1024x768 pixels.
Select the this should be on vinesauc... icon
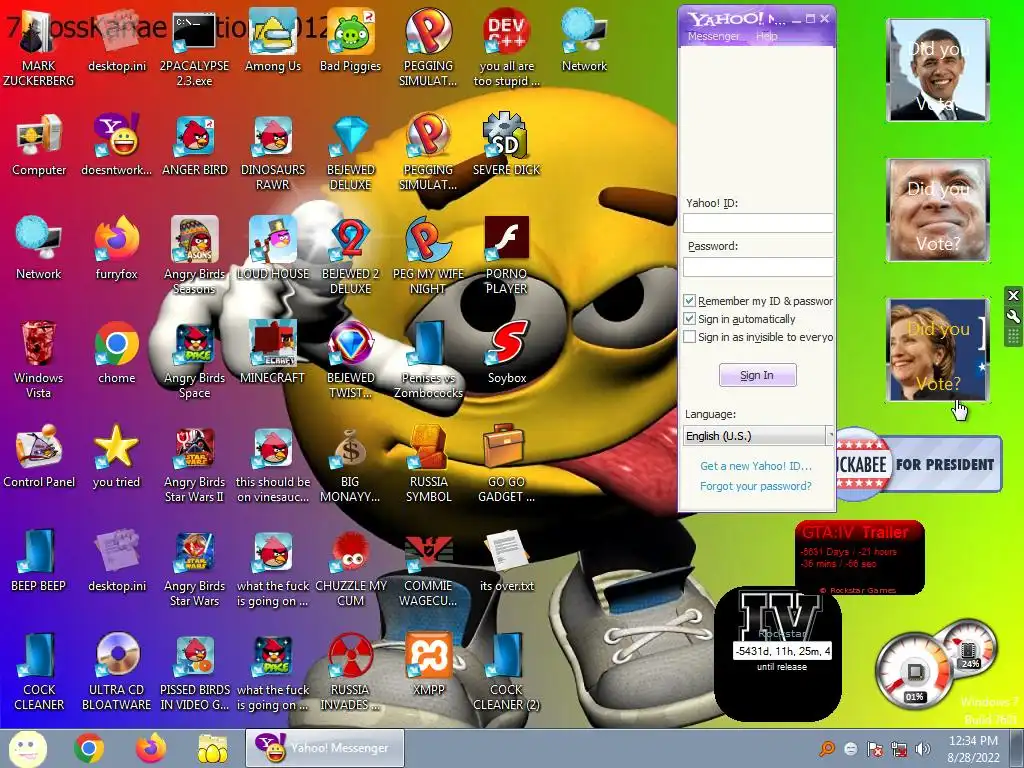tap(272, 464)
